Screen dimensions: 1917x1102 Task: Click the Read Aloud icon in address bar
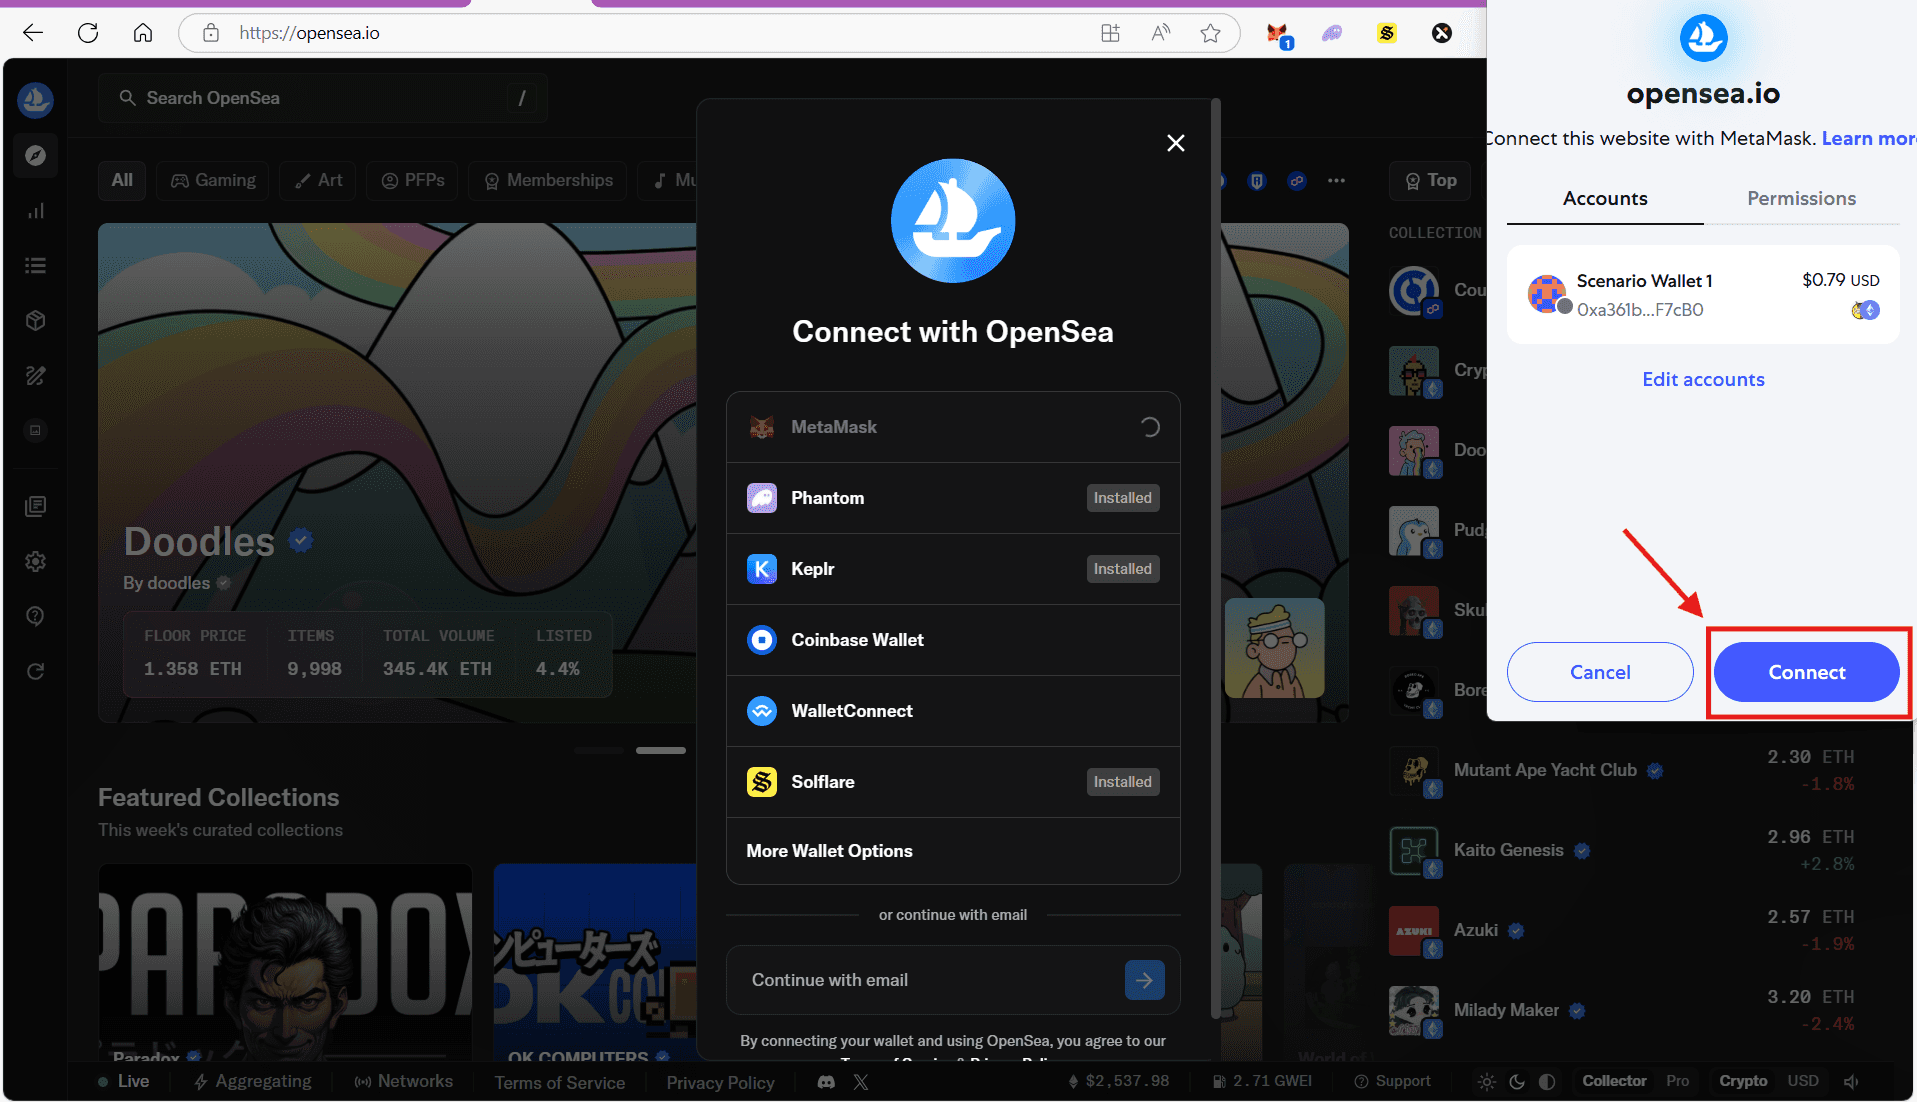tap(1160, 33)
